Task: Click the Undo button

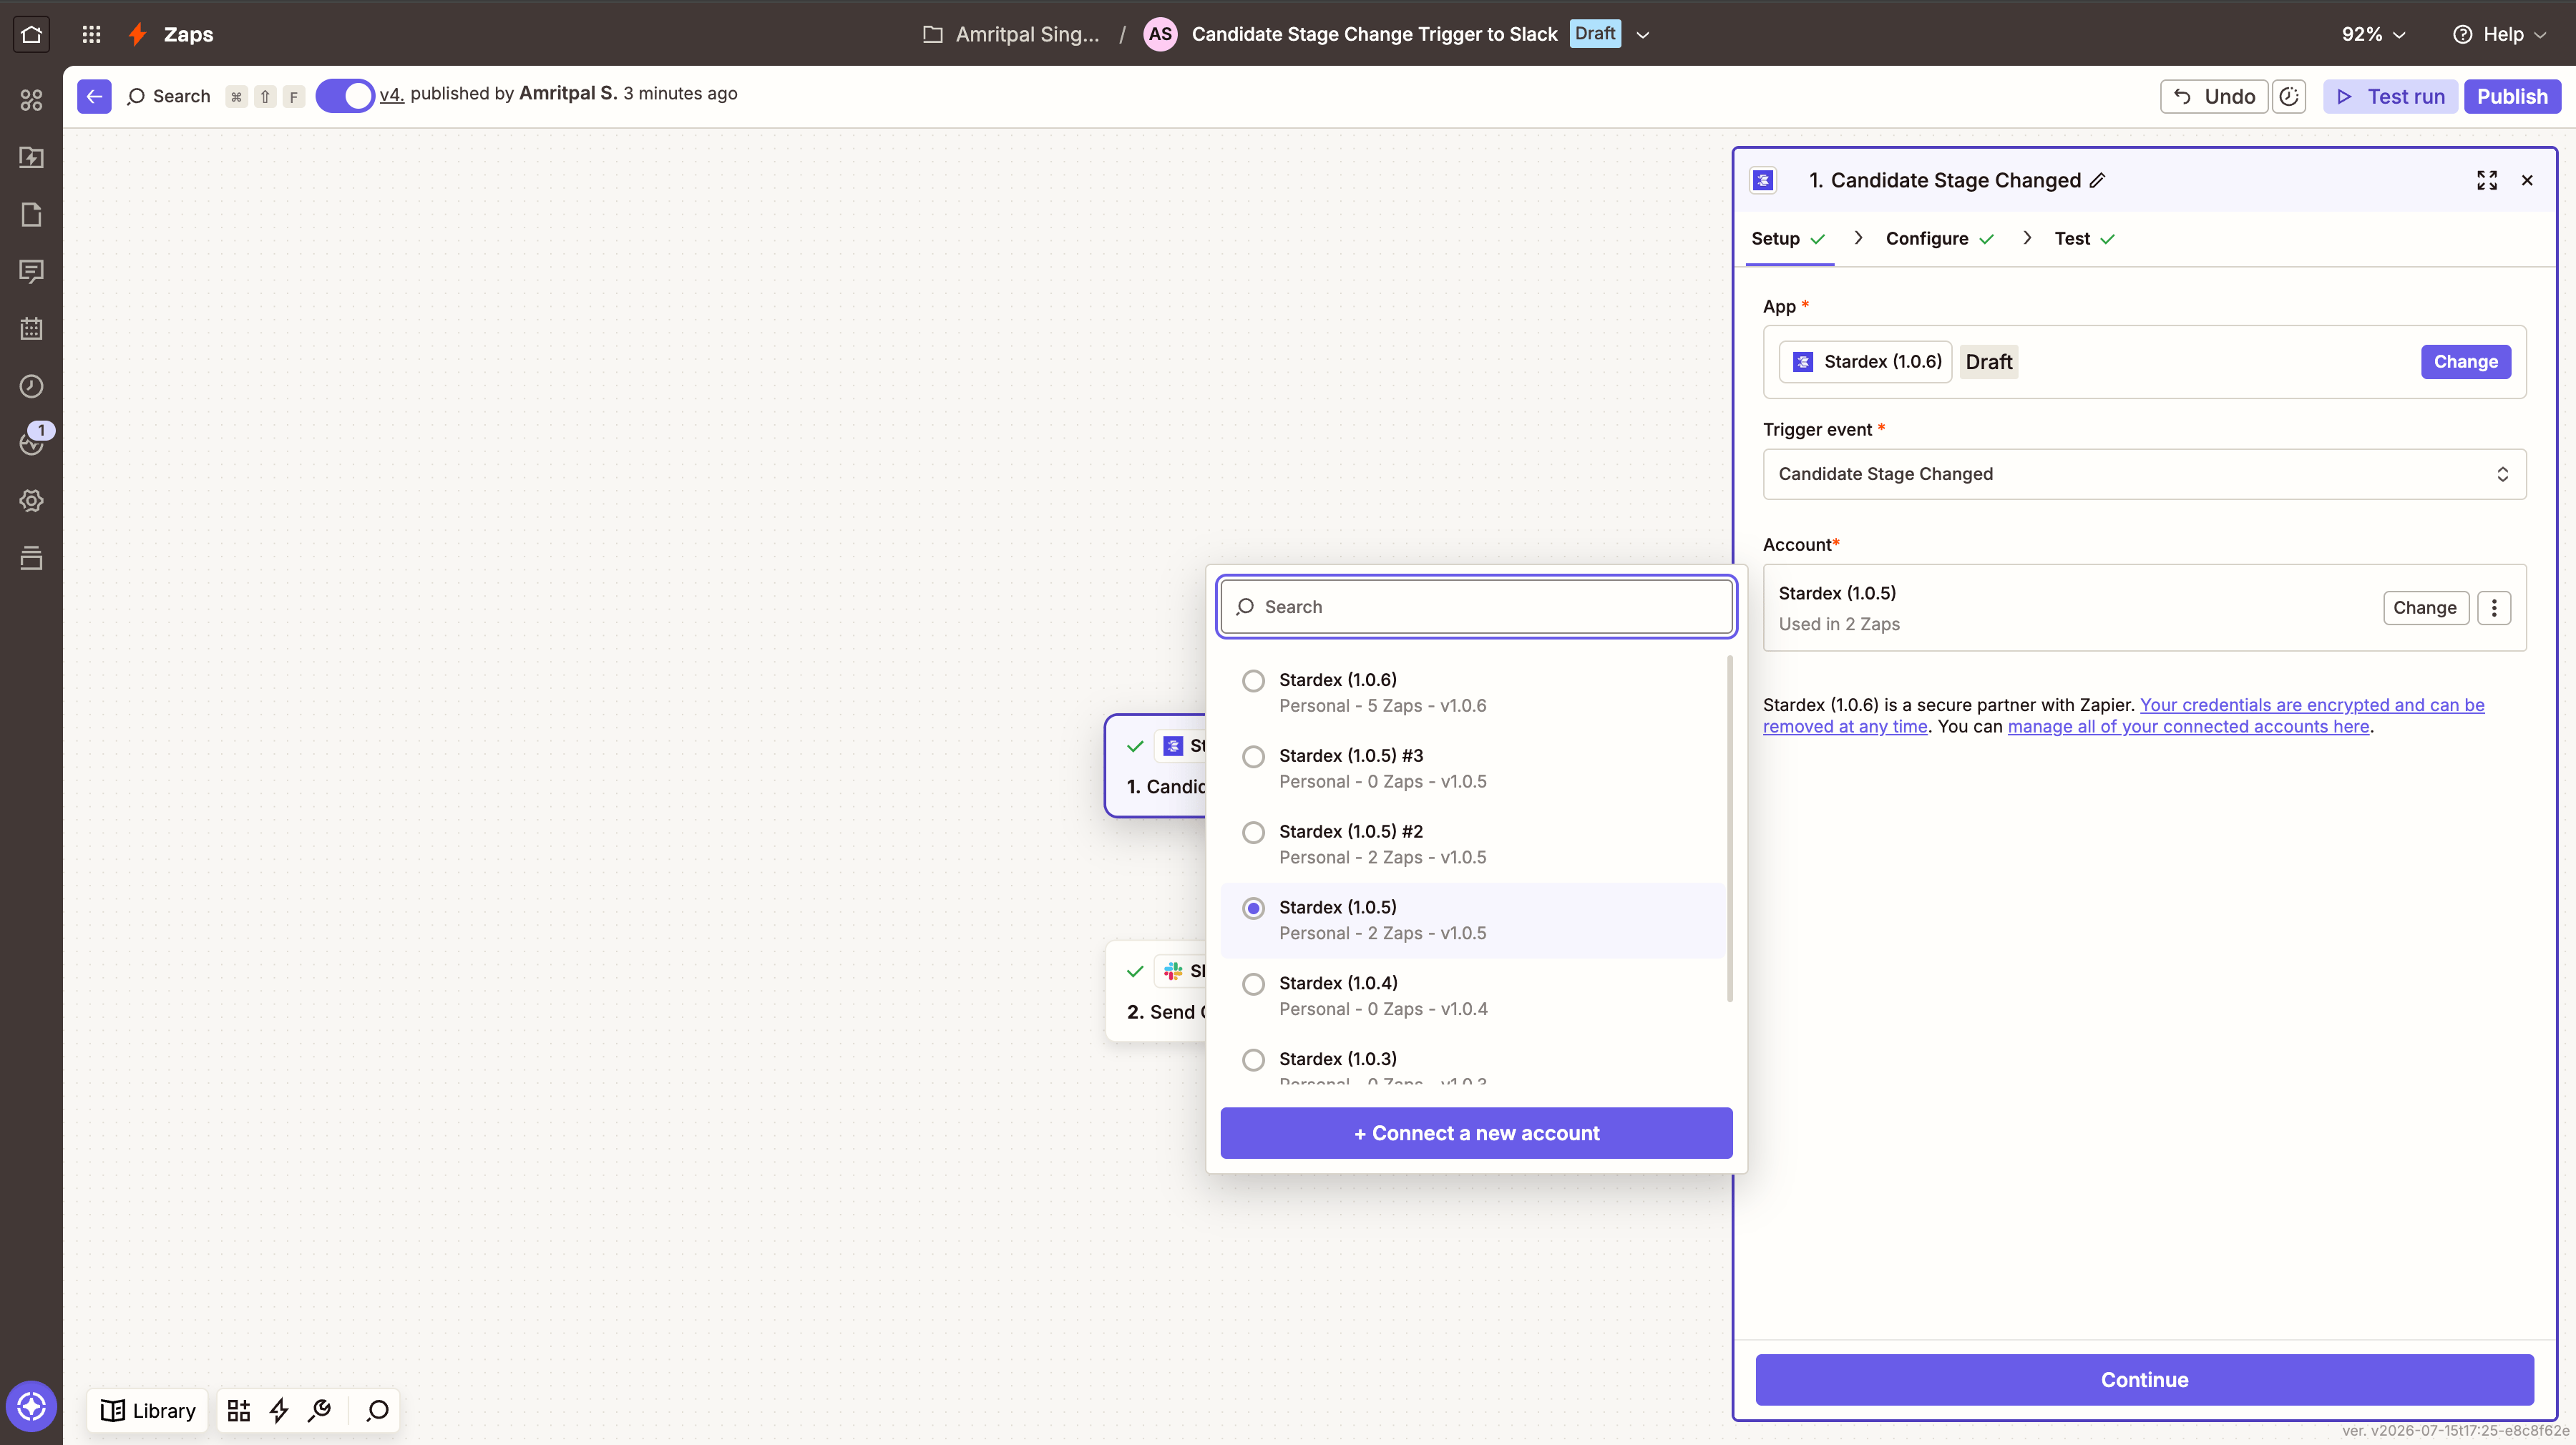Action: click(2214, 96)
